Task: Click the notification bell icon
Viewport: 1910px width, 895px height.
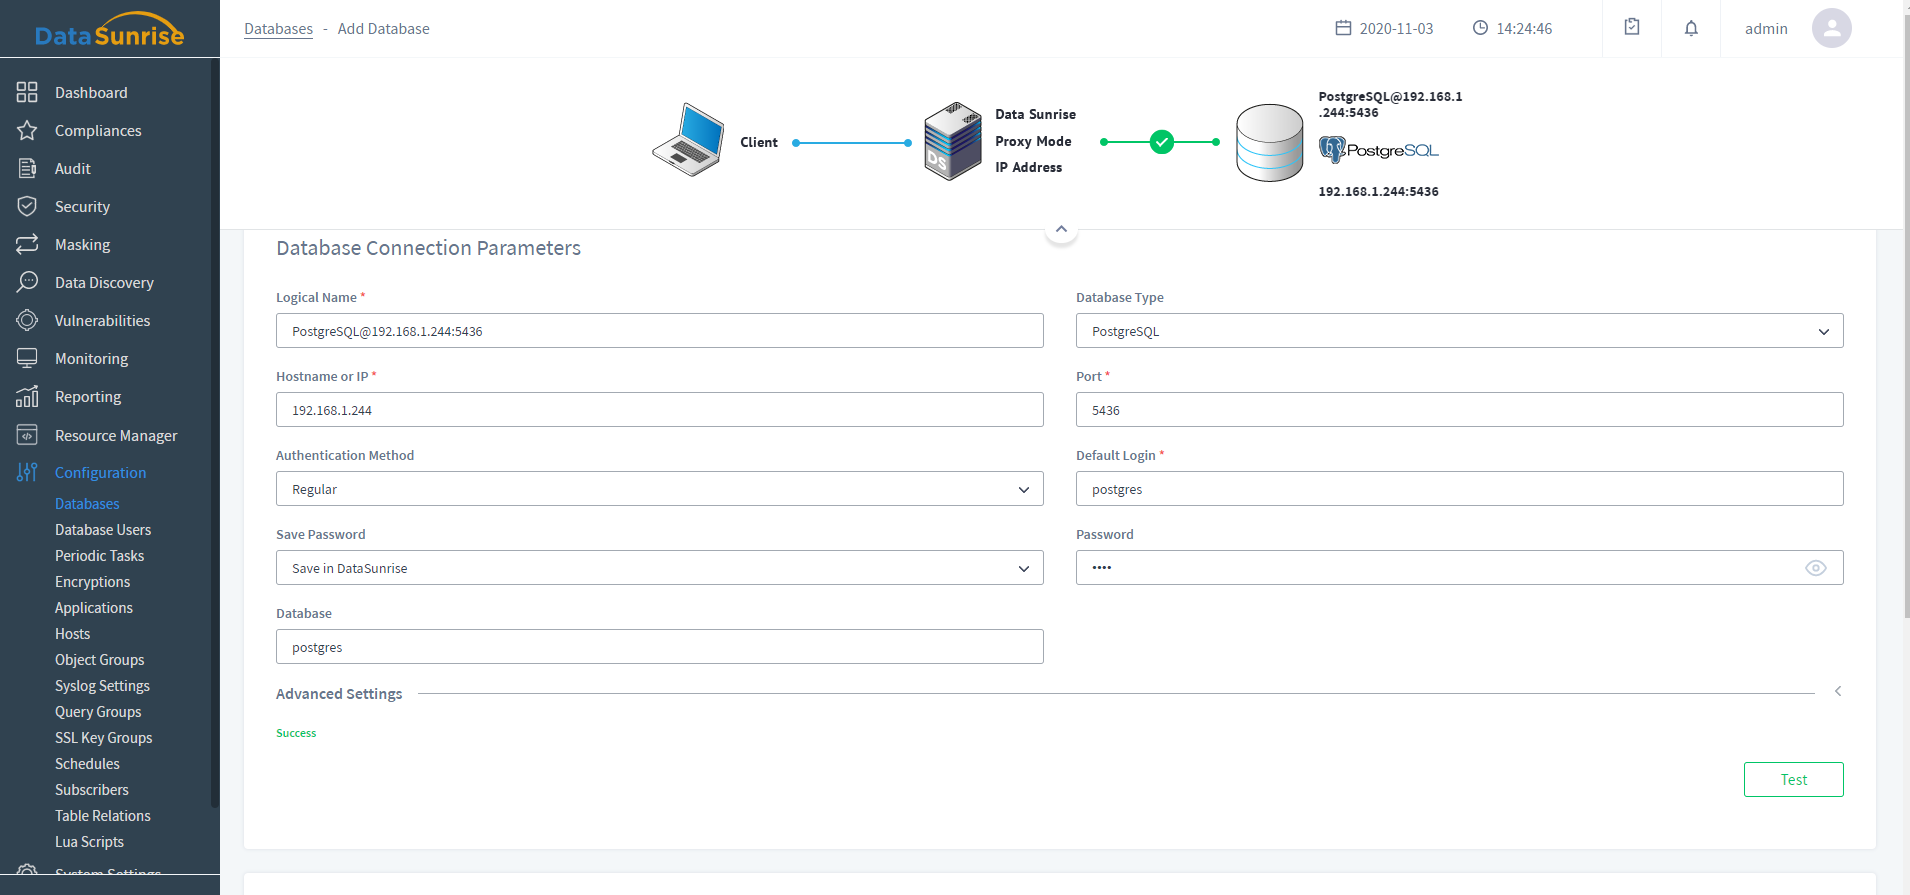Action: tap(1691, 28)
